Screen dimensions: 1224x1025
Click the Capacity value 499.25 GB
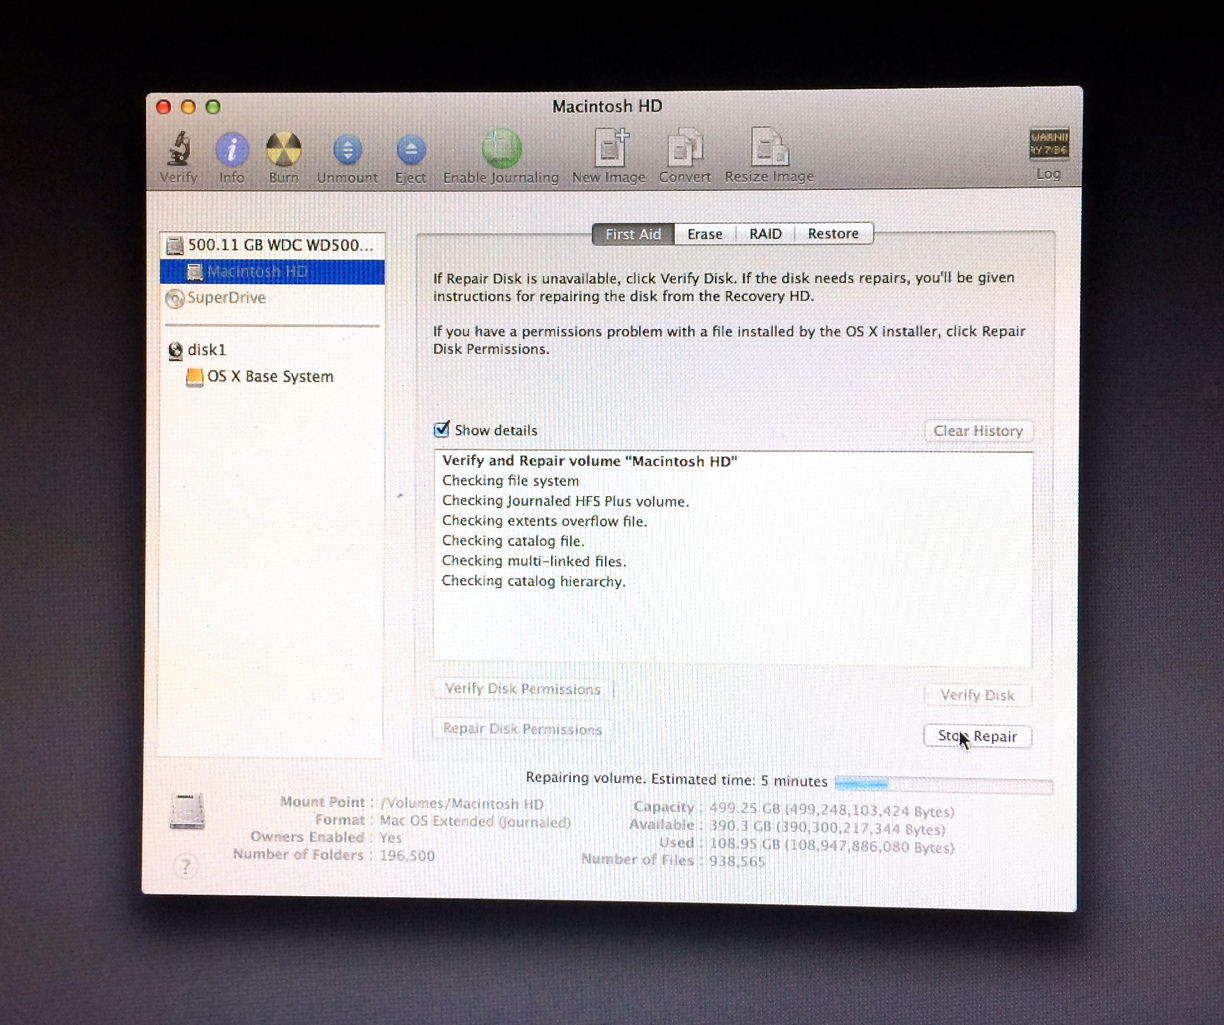832,811
